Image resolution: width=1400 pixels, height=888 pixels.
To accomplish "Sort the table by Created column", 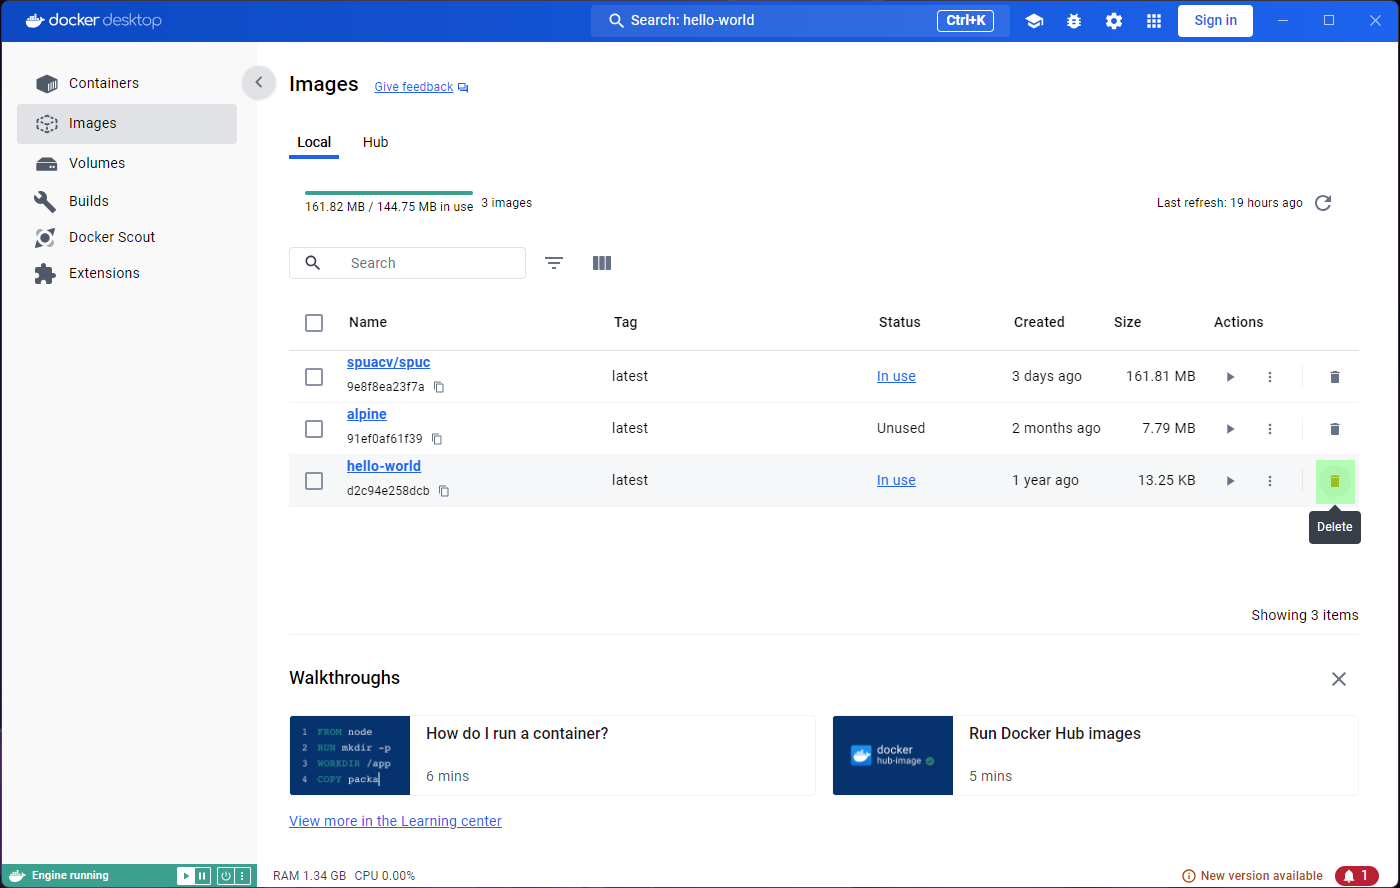I will click(1039, 322).
